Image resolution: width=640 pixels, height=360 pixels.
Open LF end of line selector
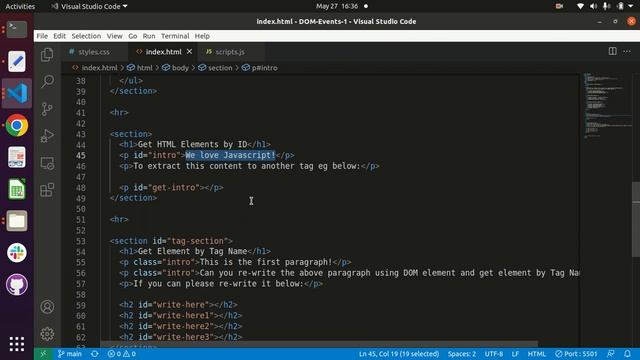pos(515,354)
